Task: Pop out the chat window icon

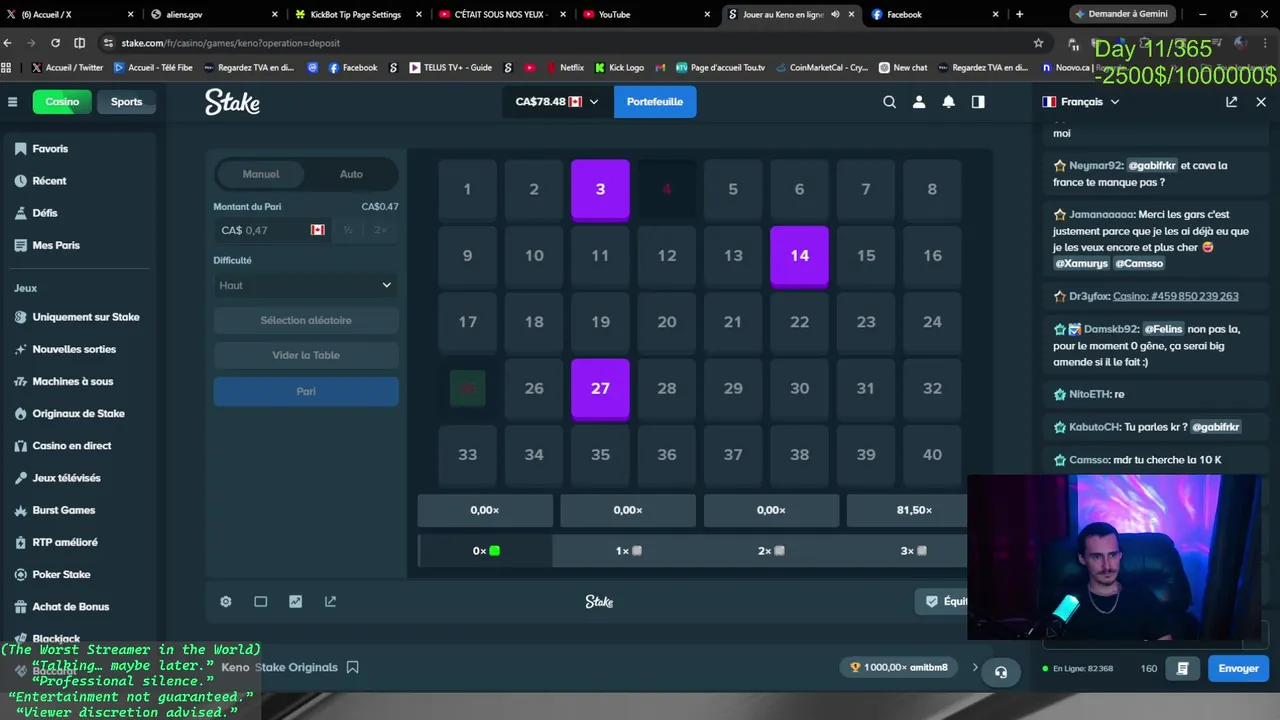Action: [x=1231, y=102]
